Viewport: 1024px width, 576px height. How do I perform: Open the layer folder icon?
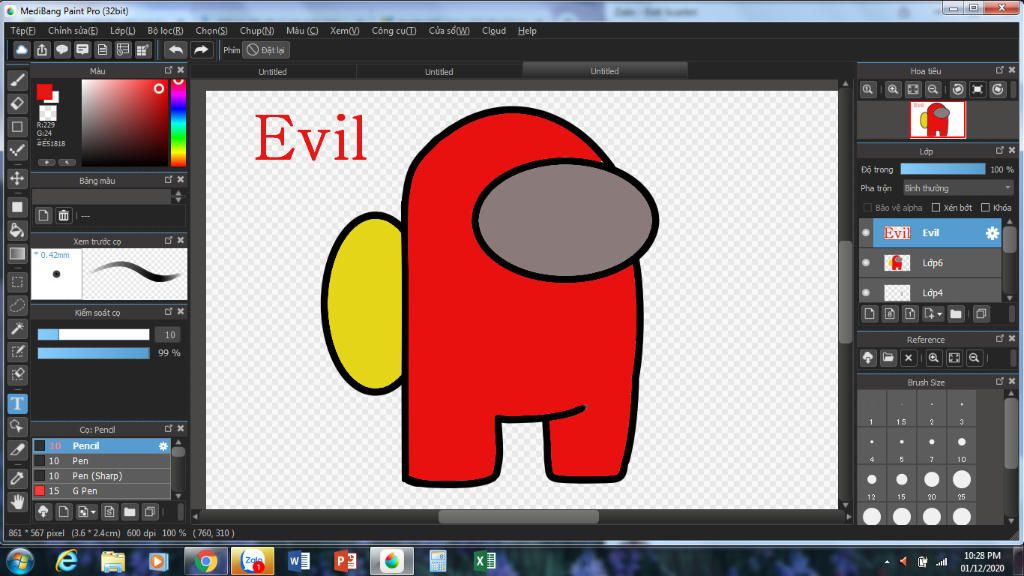[955, 314]
